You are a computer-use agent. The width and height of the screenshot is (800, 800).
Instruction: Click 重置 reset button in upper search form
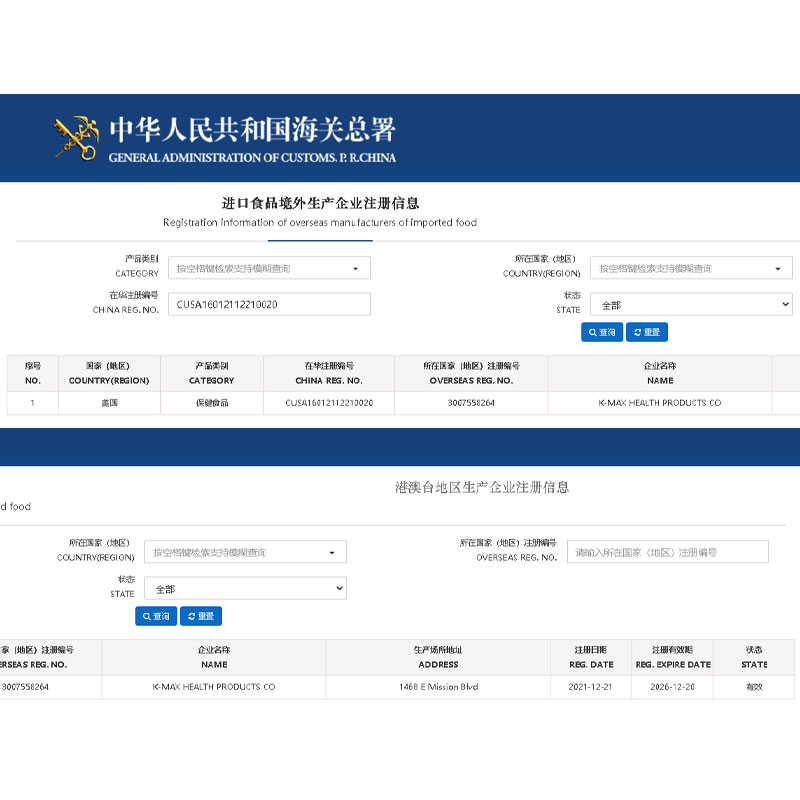pos(646,332)
